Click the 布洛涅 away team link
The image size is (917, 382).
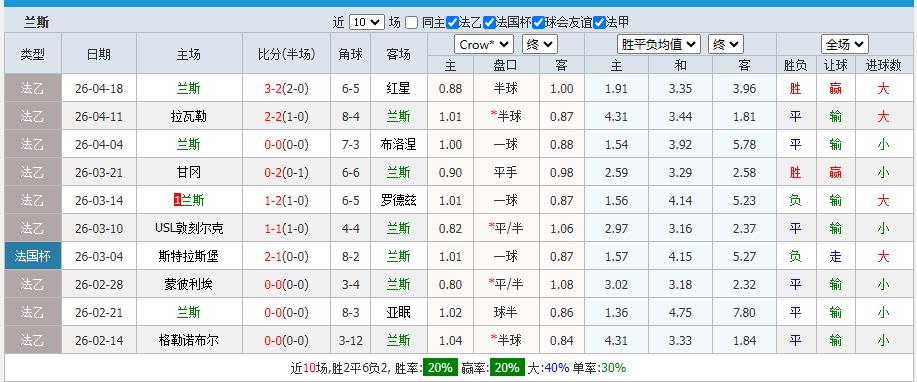(398, 144)
